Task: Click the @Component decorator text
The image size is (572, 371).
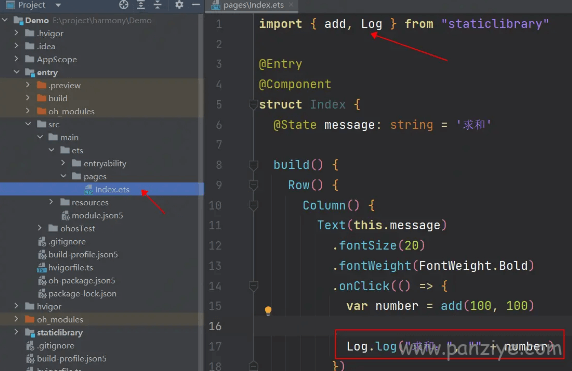Action: (x=295, y=84)
